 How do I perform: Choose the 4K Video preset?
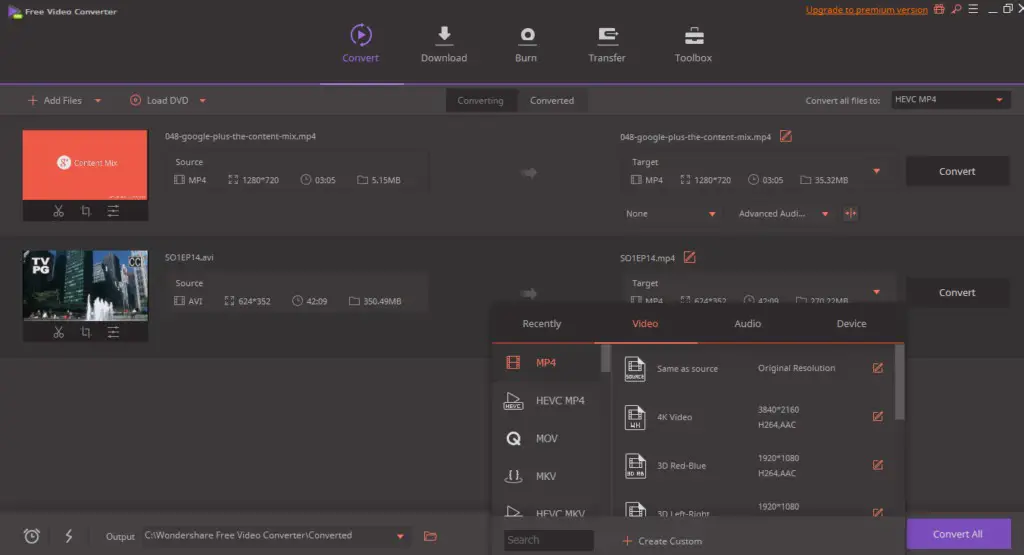(754, 417)
